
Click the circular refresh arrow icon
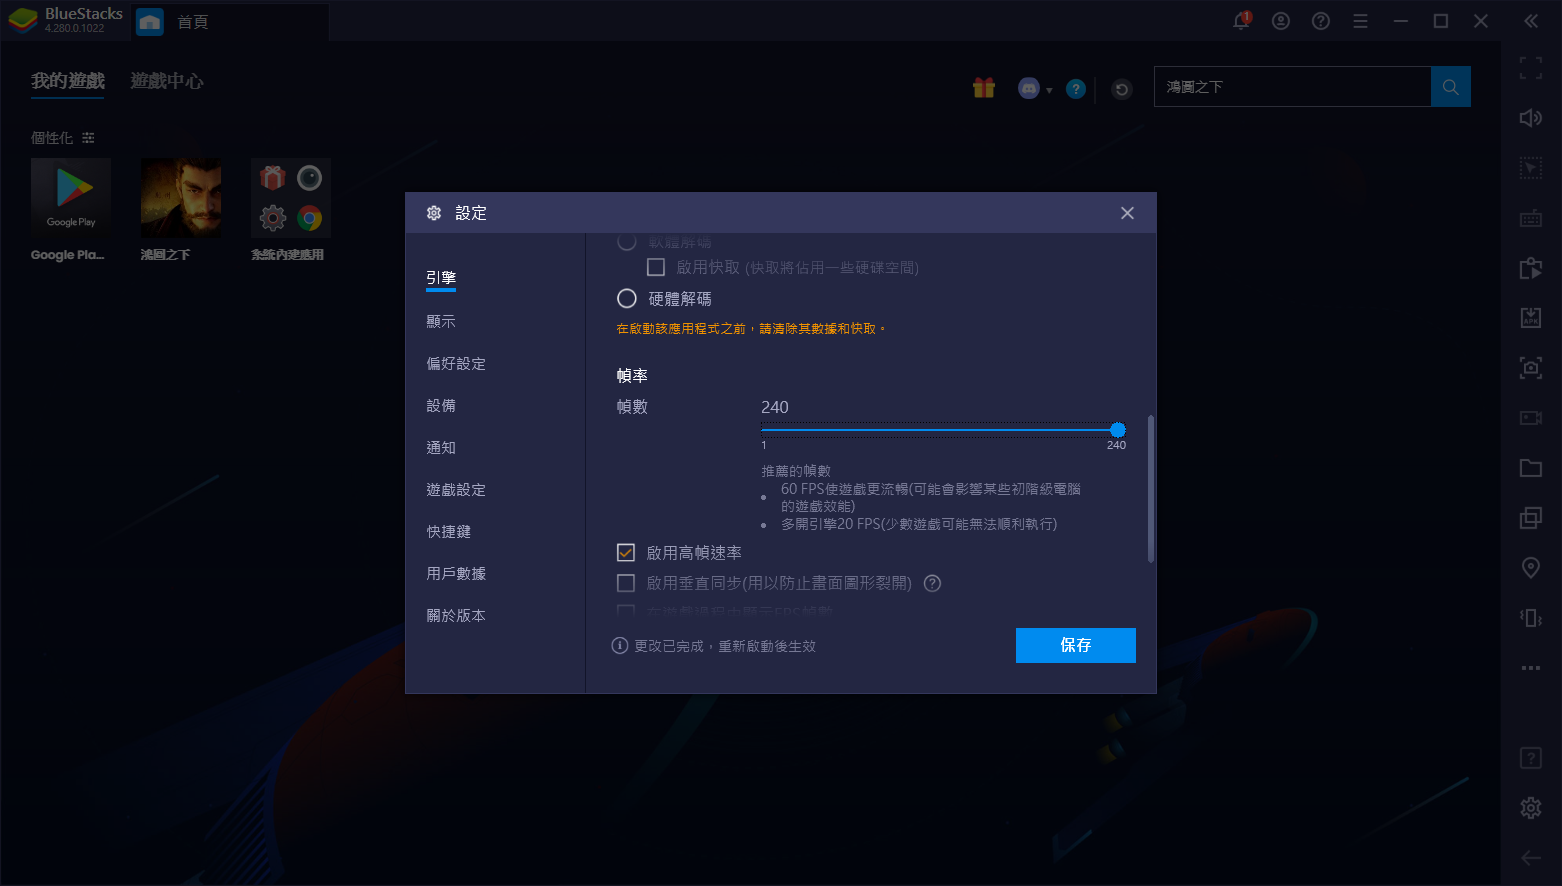tap(1122, 89)
